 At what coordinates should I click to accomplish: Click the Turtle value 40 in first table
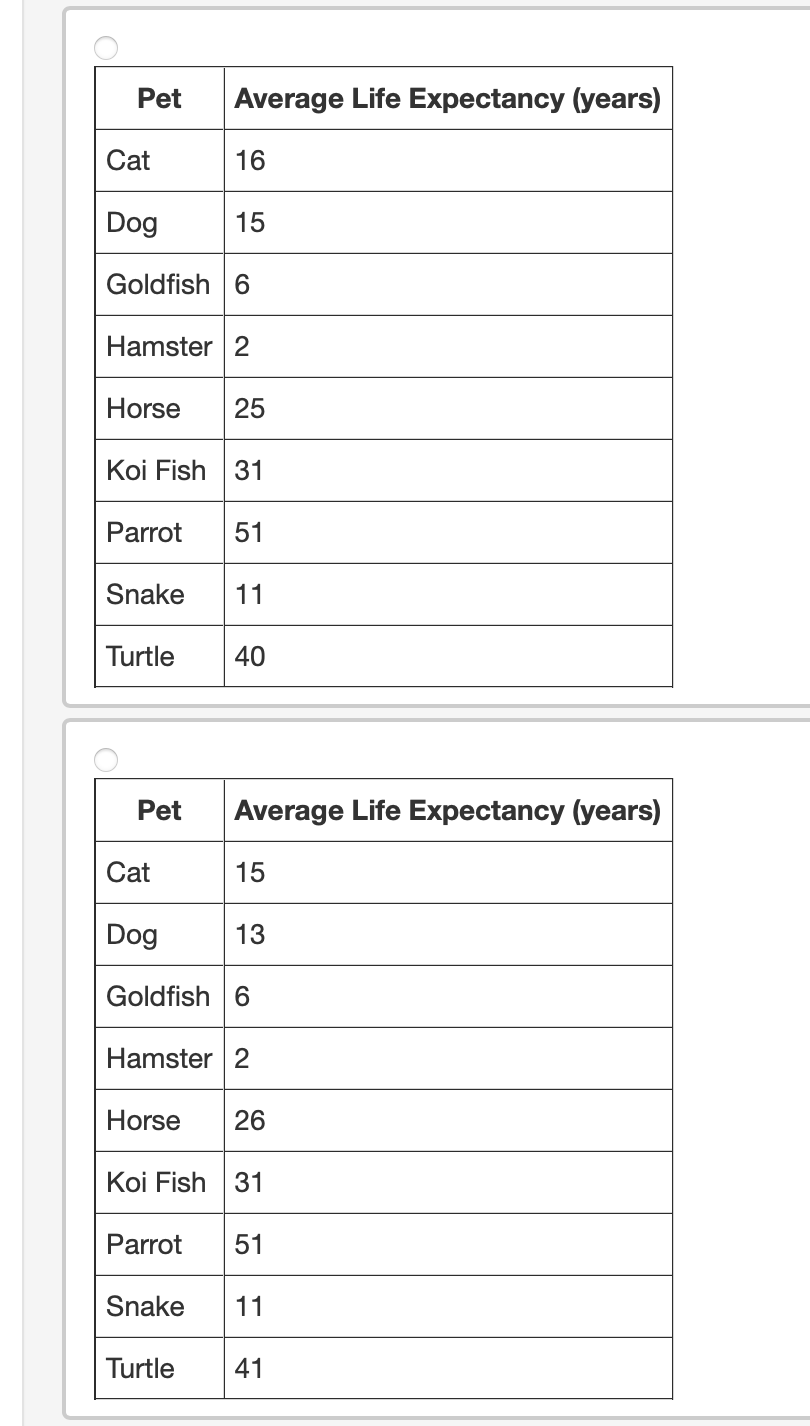248,656
